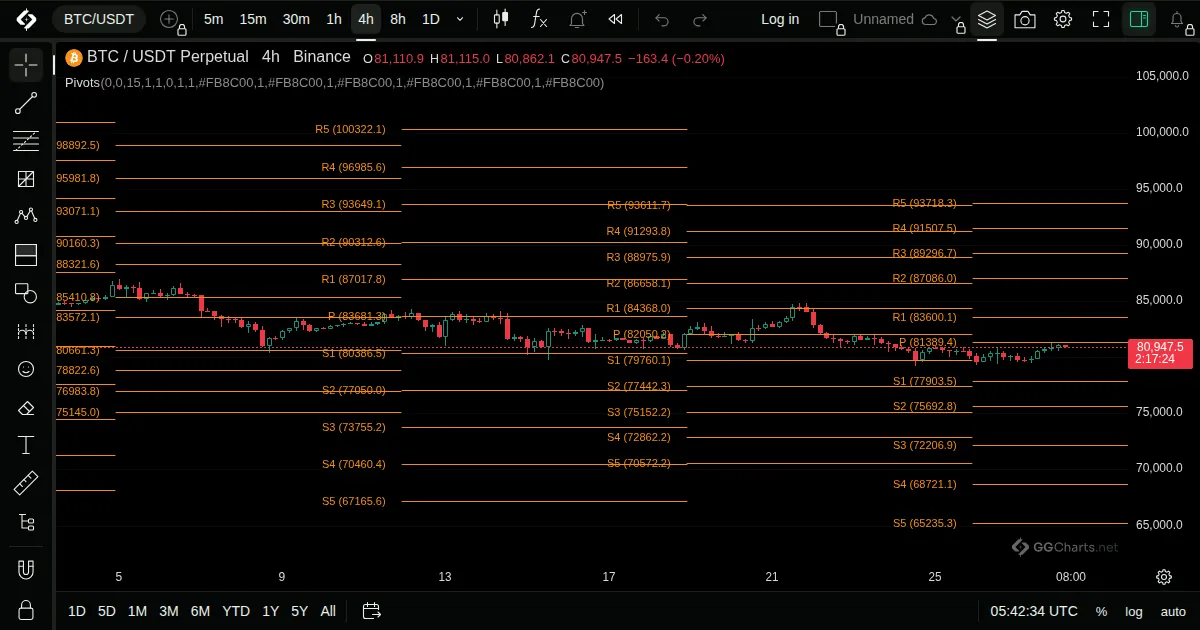Viewport: 1200px width, 630px height.
Task: Set date range to YTD
Action: pos(236,611)
